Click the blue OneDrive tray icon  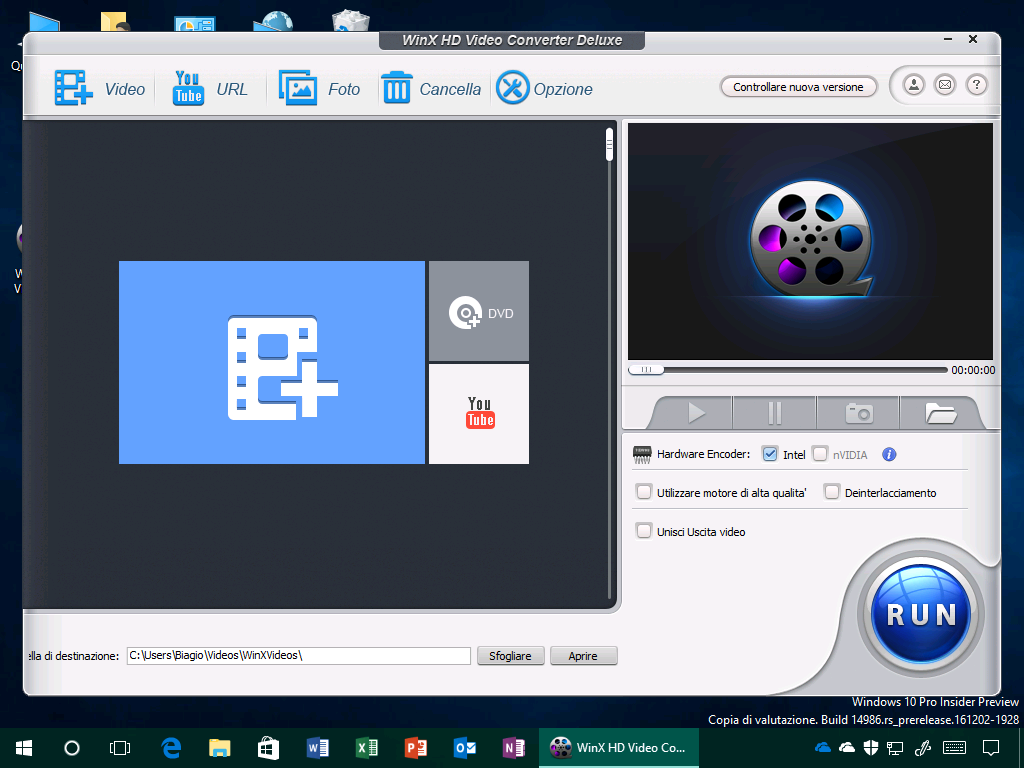[823, 747]
